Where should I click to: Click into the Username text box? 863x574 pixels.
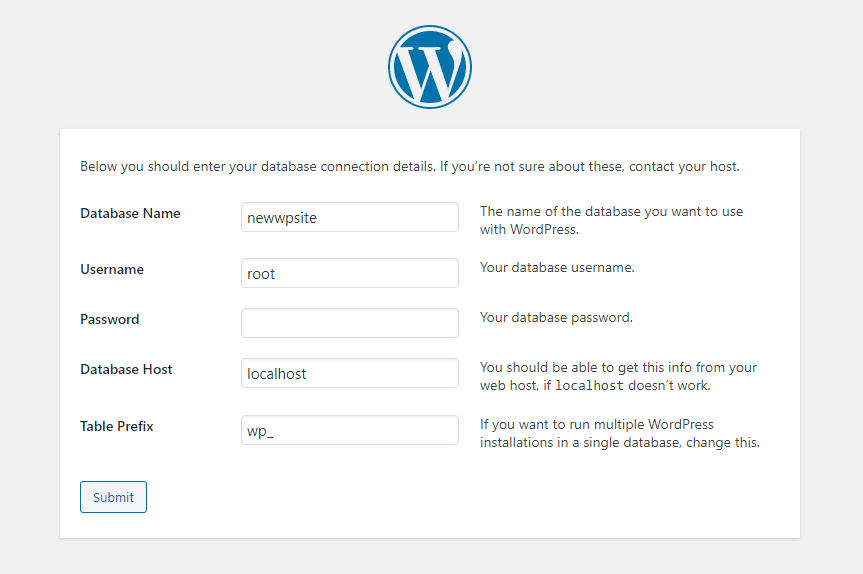tap(349, 273)
